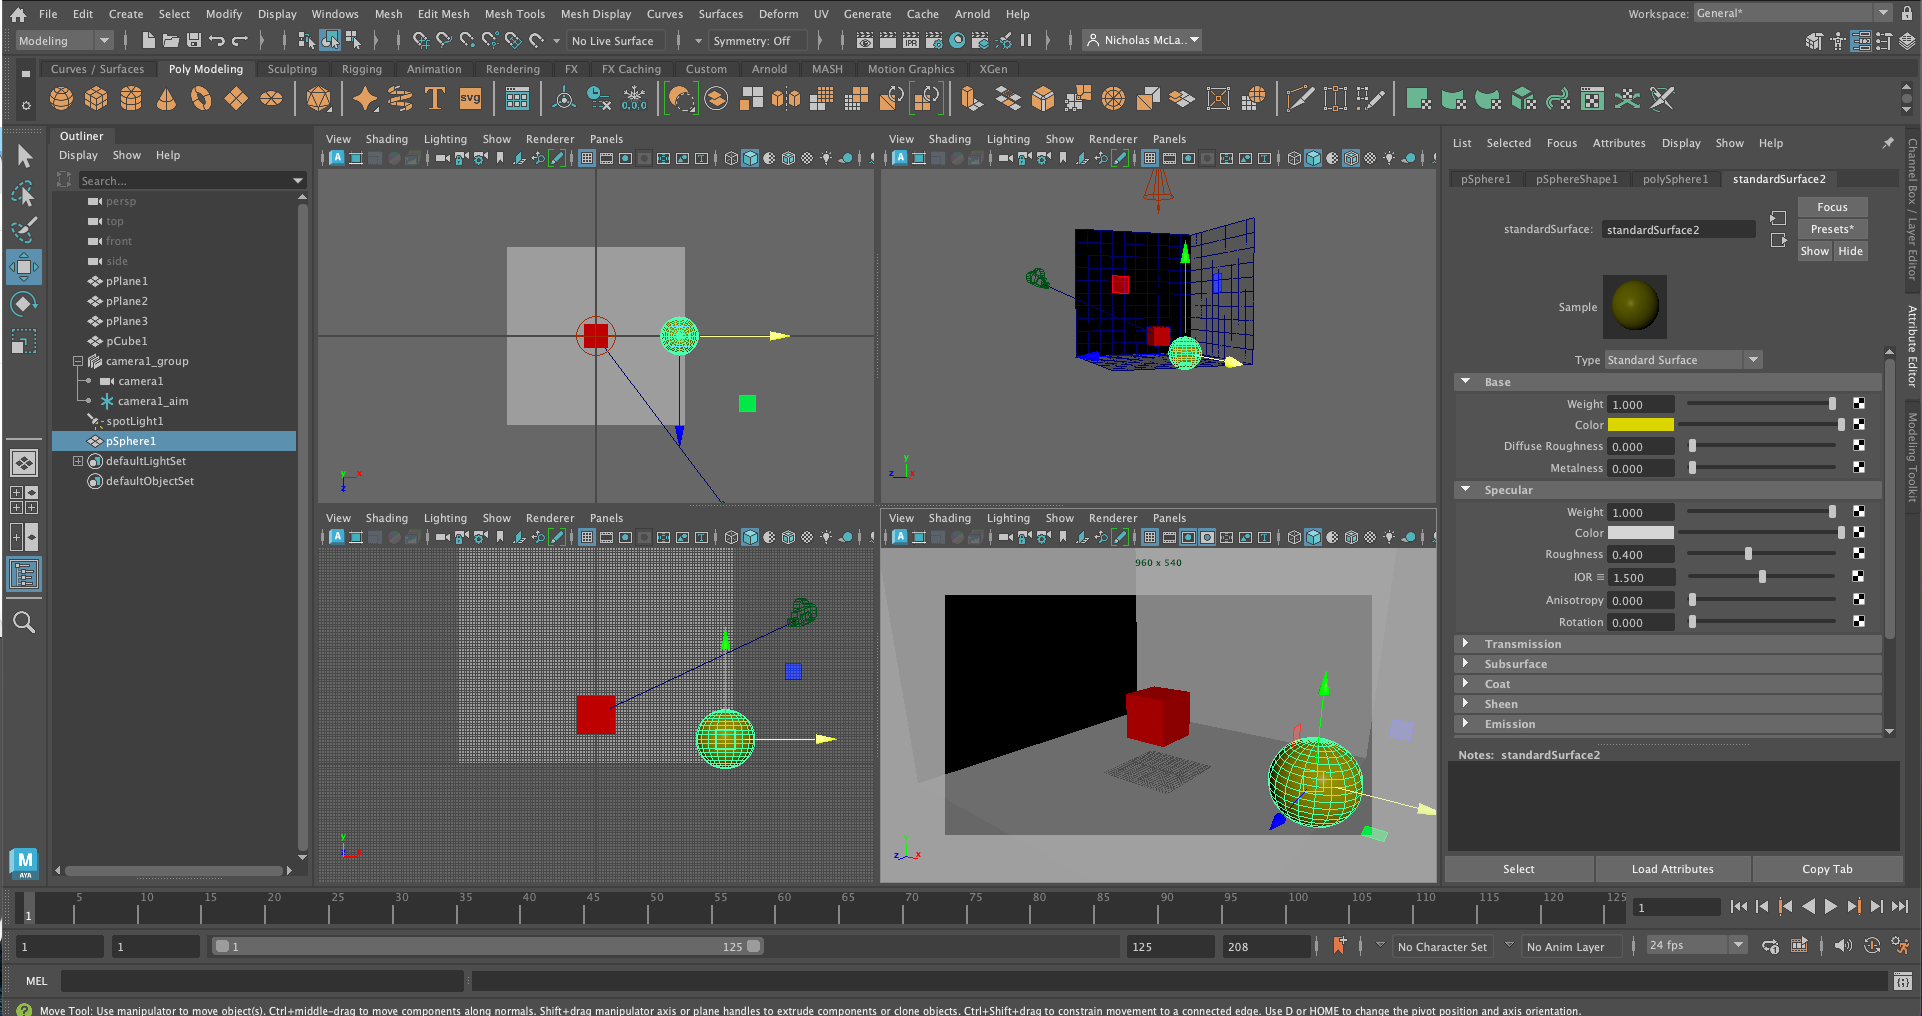Image resolution: width=1922 pixels, height=1016 pixels.
Task: Click the polygon sphere shelf icon
Action: (61, 99)
